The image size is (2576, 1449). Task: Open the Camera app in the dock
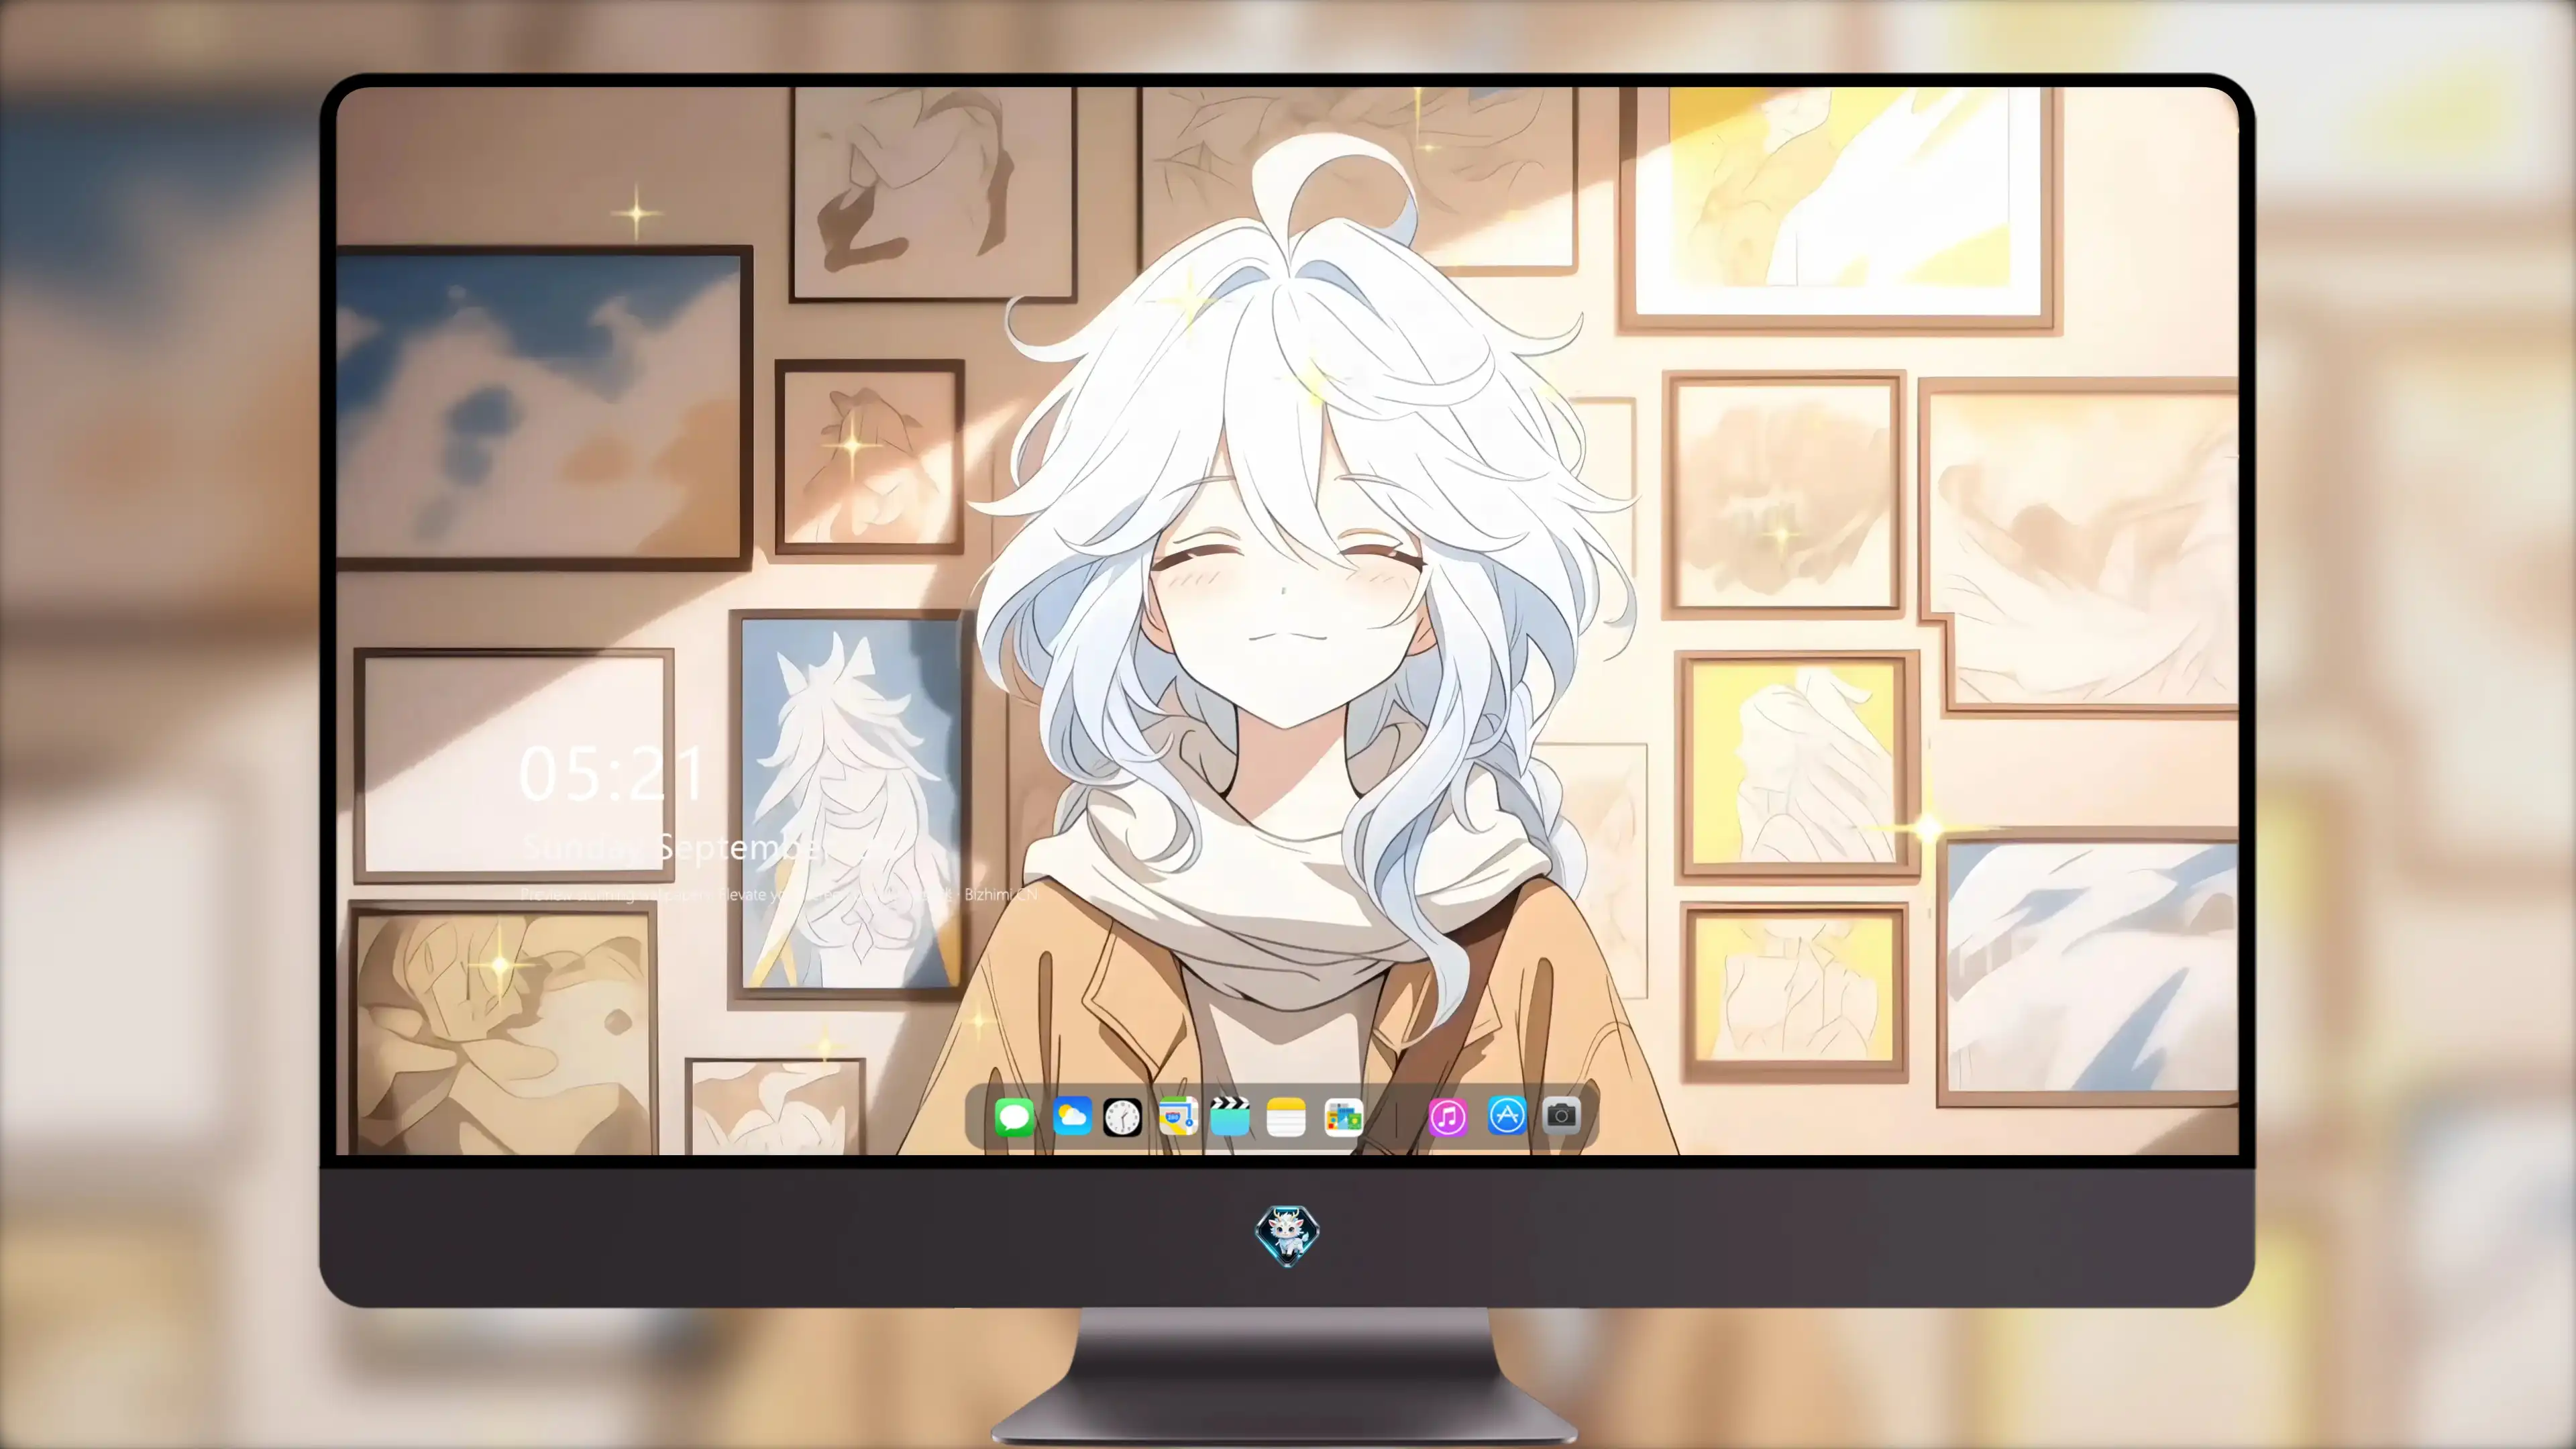click(x=1561, y=1115)
